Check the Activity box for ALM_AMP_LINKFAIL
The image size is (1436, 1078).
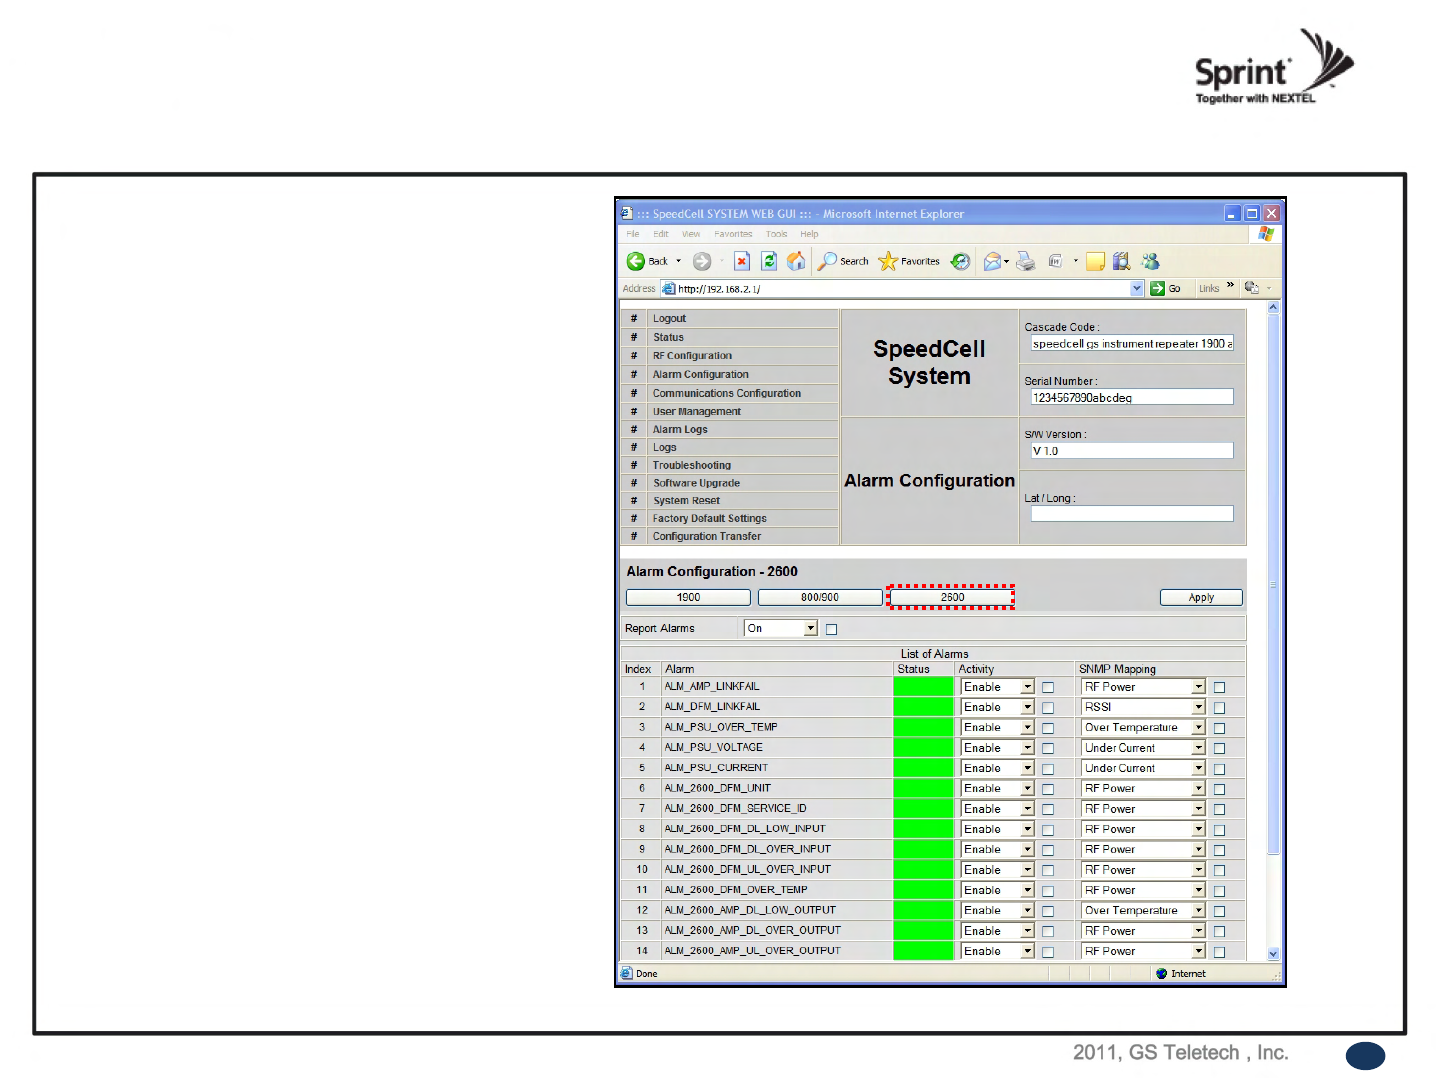1048,688
